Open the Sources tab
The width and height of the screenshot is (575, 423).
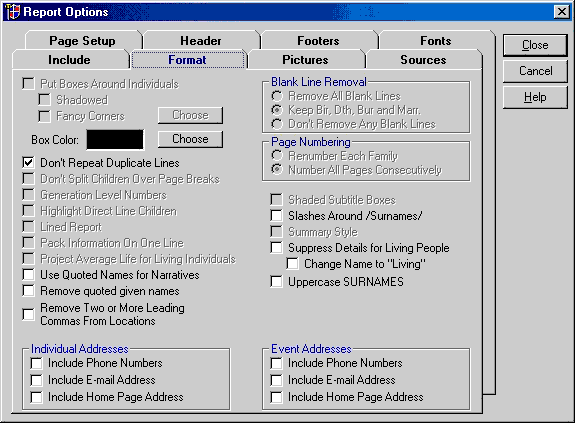point(423,59)
